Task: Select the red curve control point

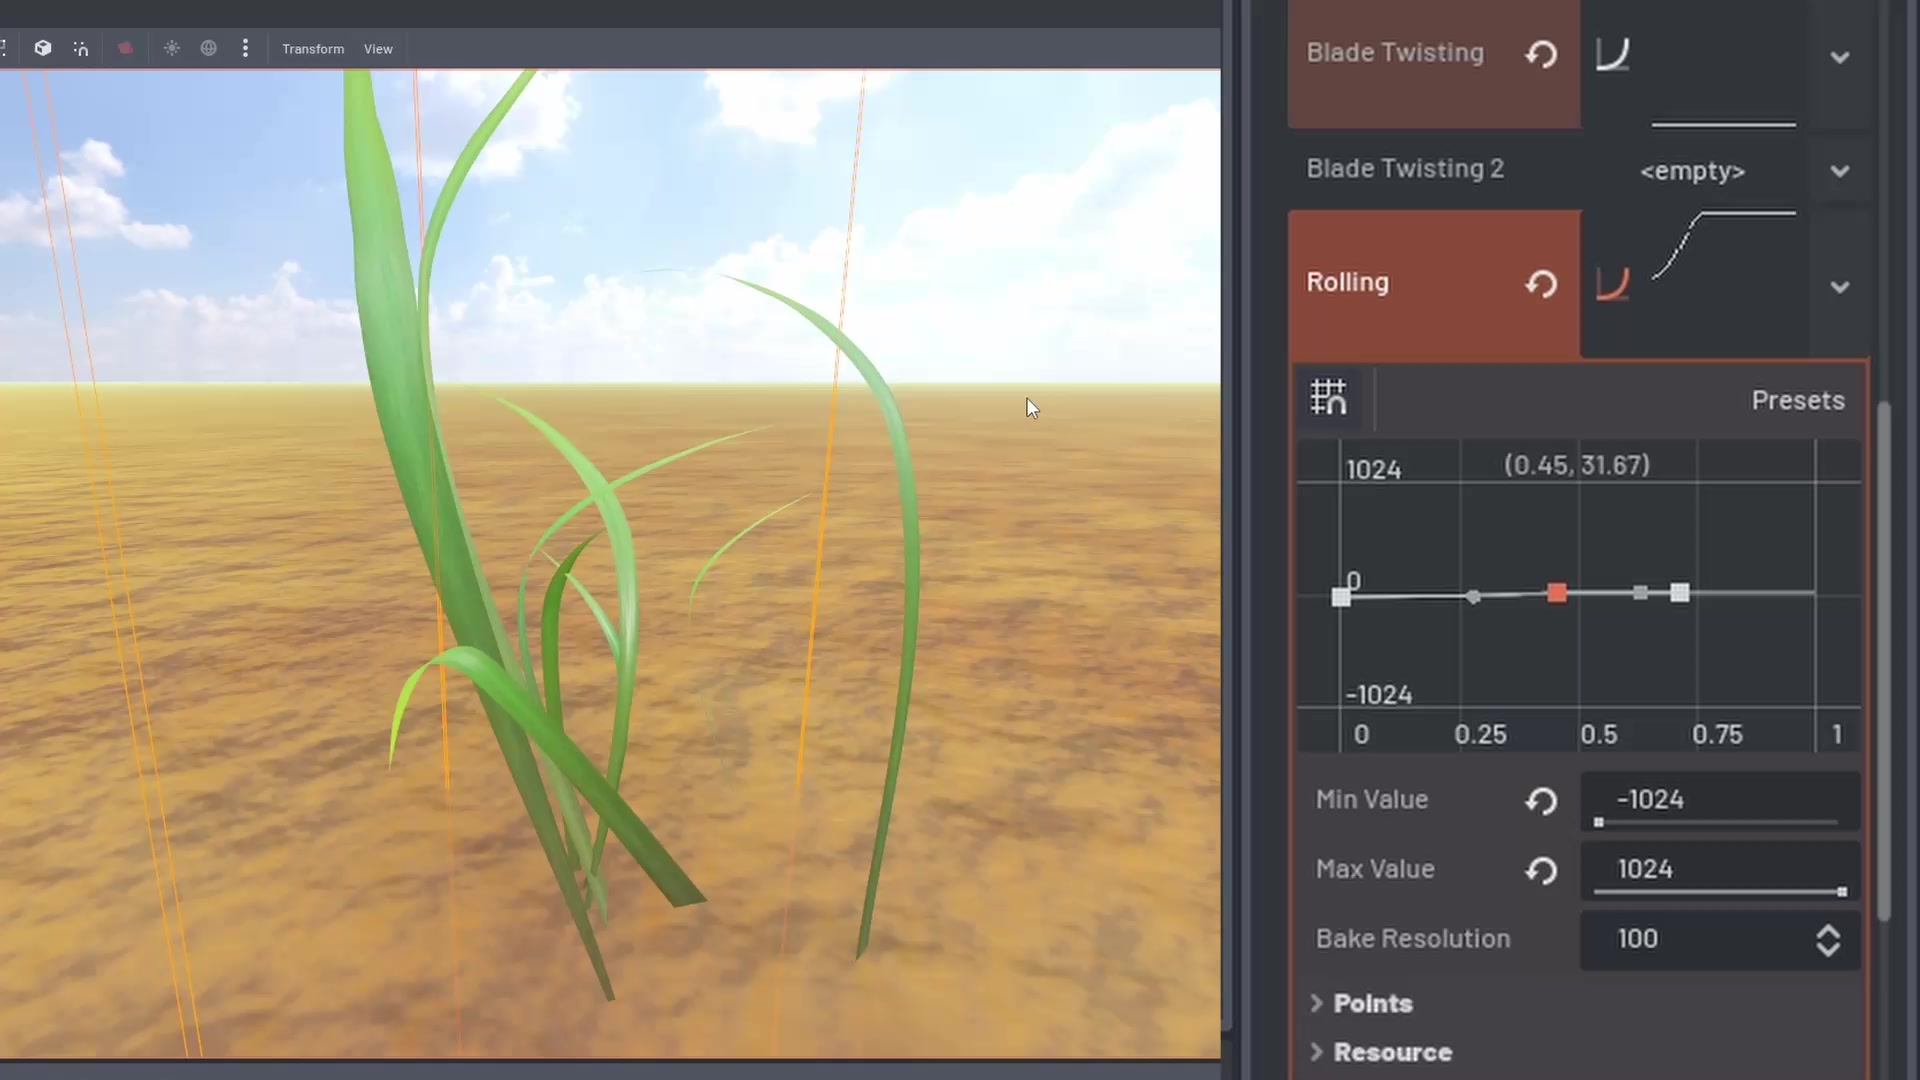Action: [x=1556, y=593]
